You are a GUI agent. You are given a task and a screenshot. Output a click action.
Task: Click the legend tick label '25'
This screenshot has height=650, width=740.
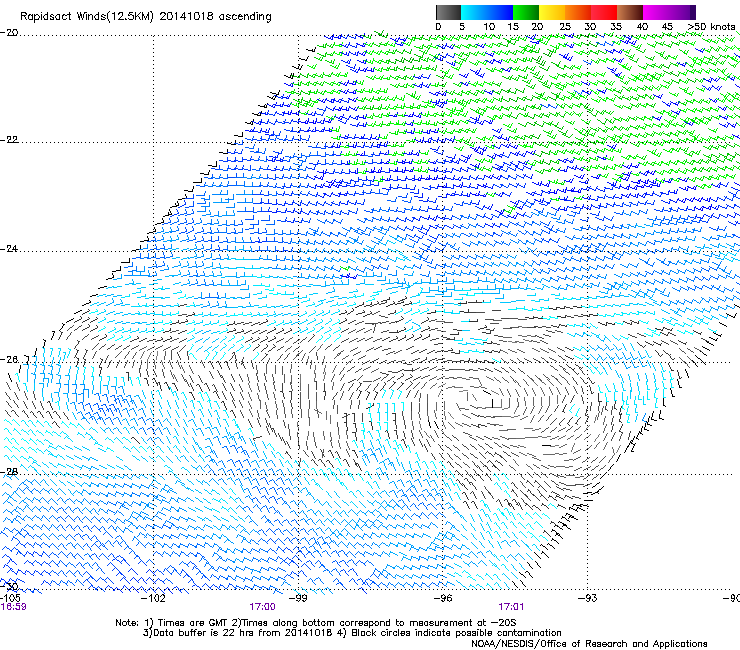tap(564, 27)
